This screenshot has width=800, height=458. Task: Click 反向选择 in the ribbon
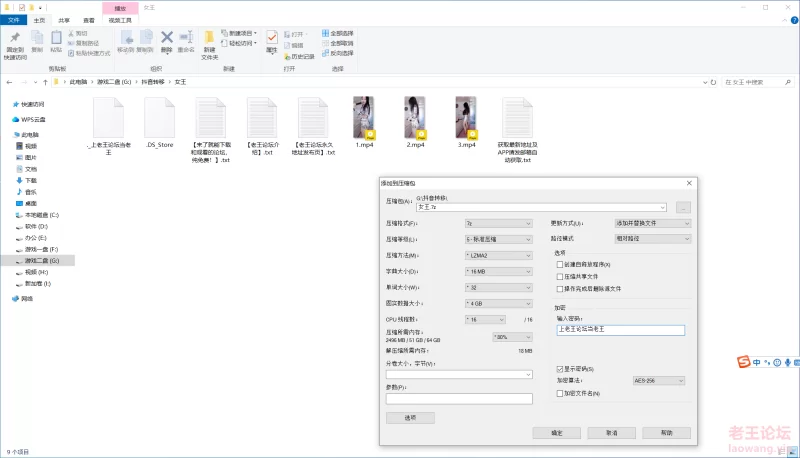(x=338, y=53)
